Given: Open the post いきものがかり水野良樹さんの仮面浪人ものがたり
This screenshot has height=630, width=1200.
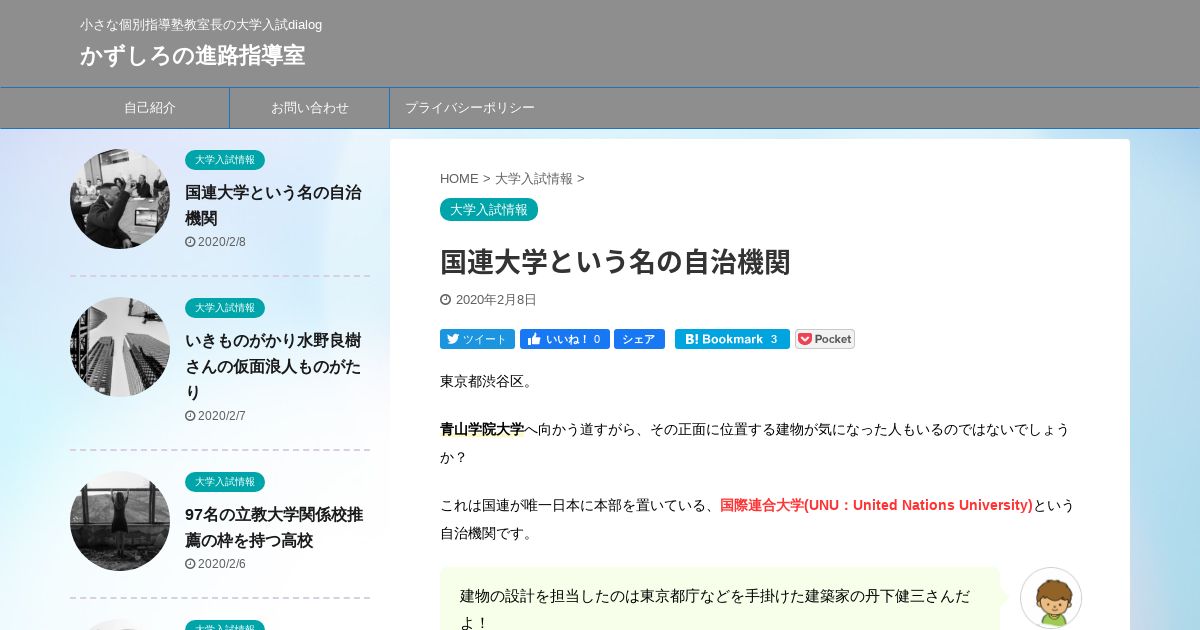Looking at the screenshot, I should coord(273,366).
